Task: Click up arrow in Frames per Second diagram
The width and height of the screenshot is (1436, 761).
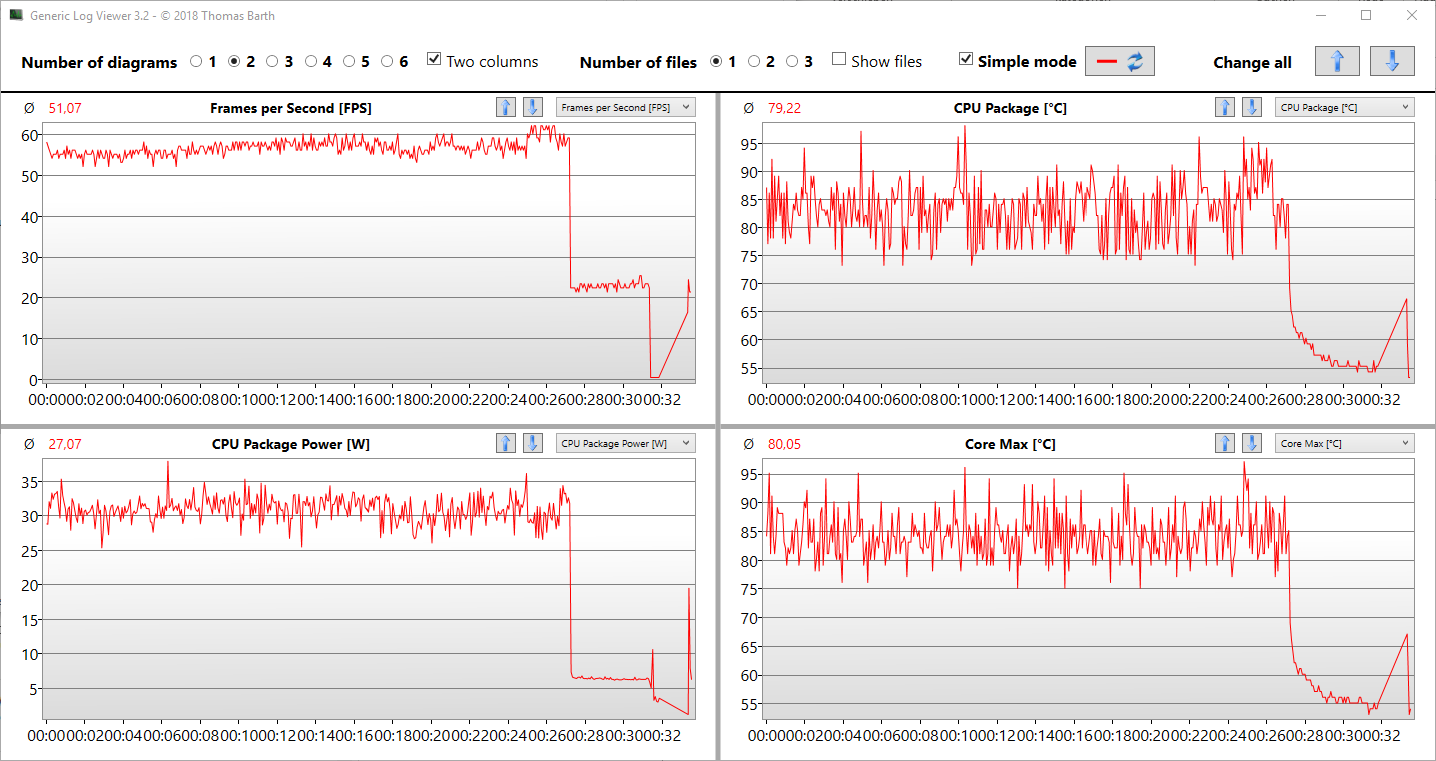Action: tap(506, 107)
